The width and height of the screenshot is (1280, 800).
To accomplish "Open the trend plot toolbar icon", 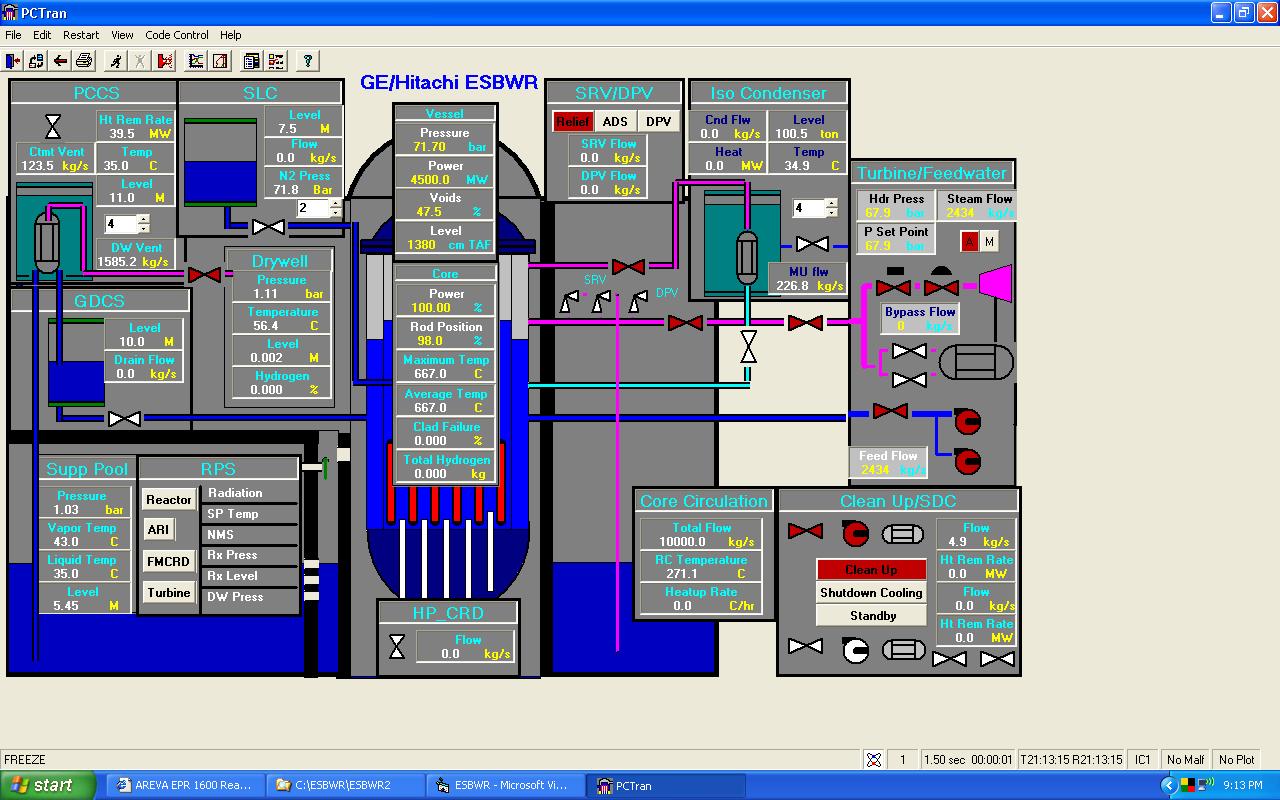I will pos(196,61).
